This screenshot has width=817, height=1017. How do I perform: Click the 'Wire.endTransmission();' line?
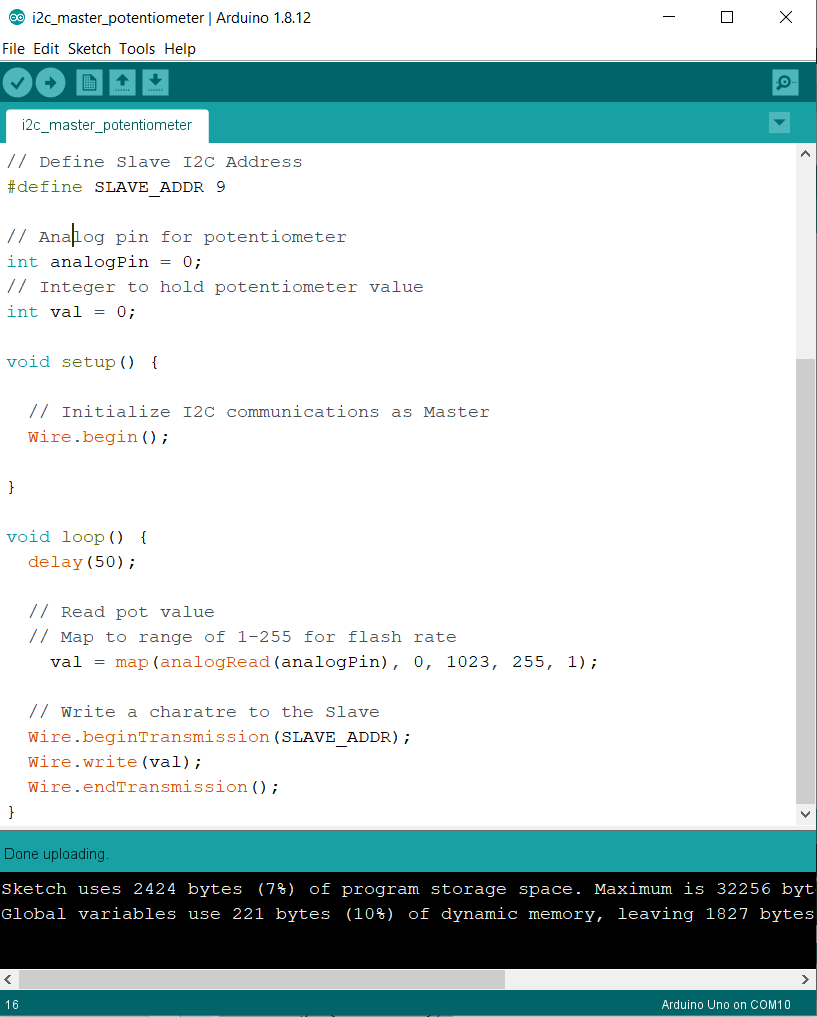pos(153,787)
